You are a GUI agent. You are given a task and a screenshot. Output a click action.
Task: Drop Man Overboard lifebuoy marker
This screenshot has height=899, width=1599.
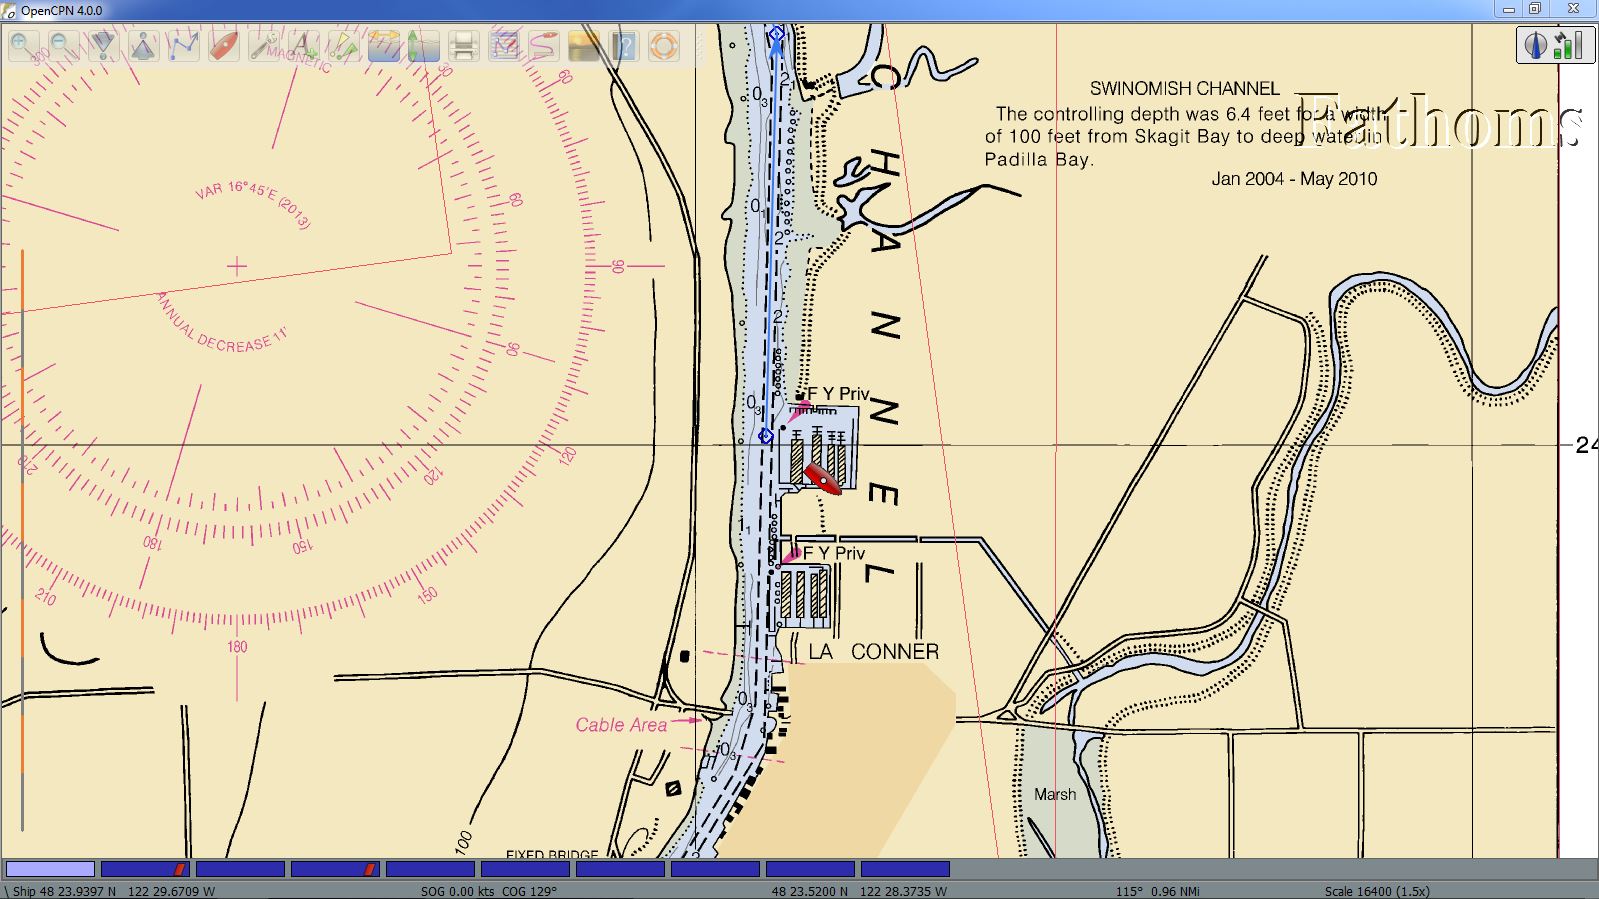pos(664,46)
